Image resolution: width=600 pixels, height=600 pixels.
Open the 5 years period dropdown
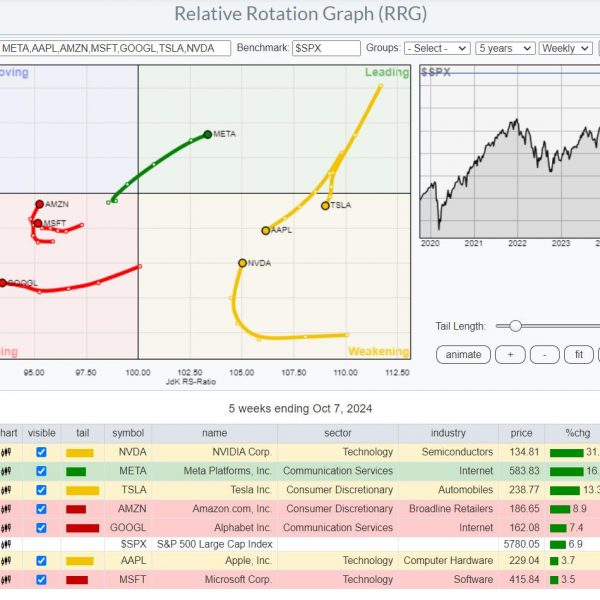pos(505,48)
